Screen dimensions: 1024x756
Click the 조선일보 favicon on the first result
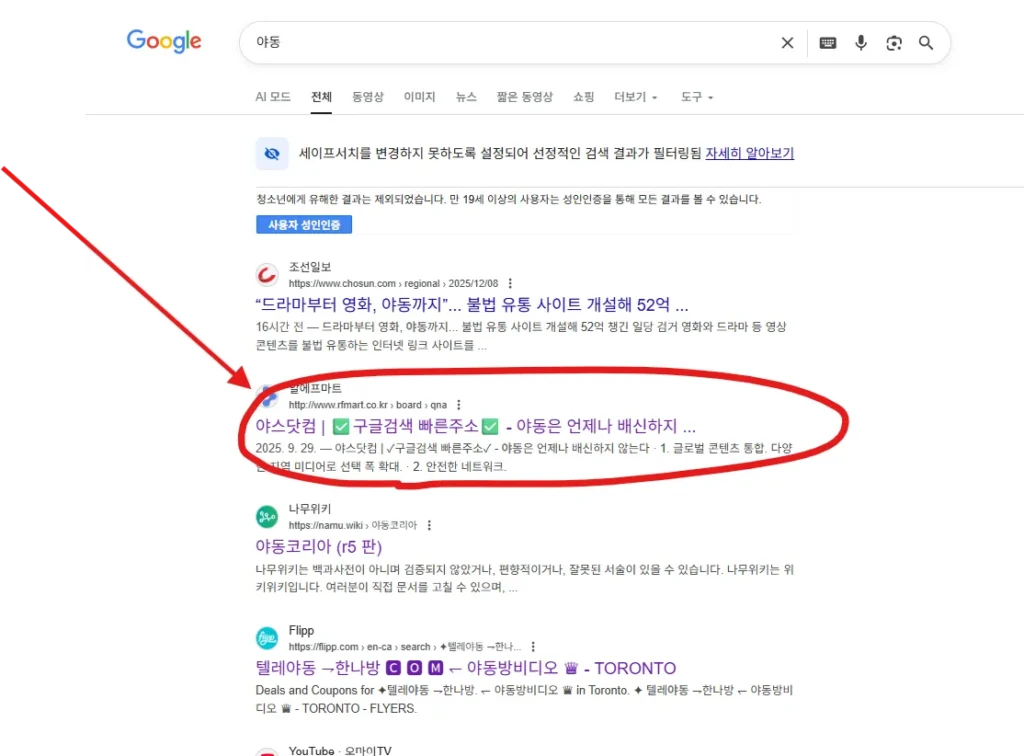coord(265,274)
